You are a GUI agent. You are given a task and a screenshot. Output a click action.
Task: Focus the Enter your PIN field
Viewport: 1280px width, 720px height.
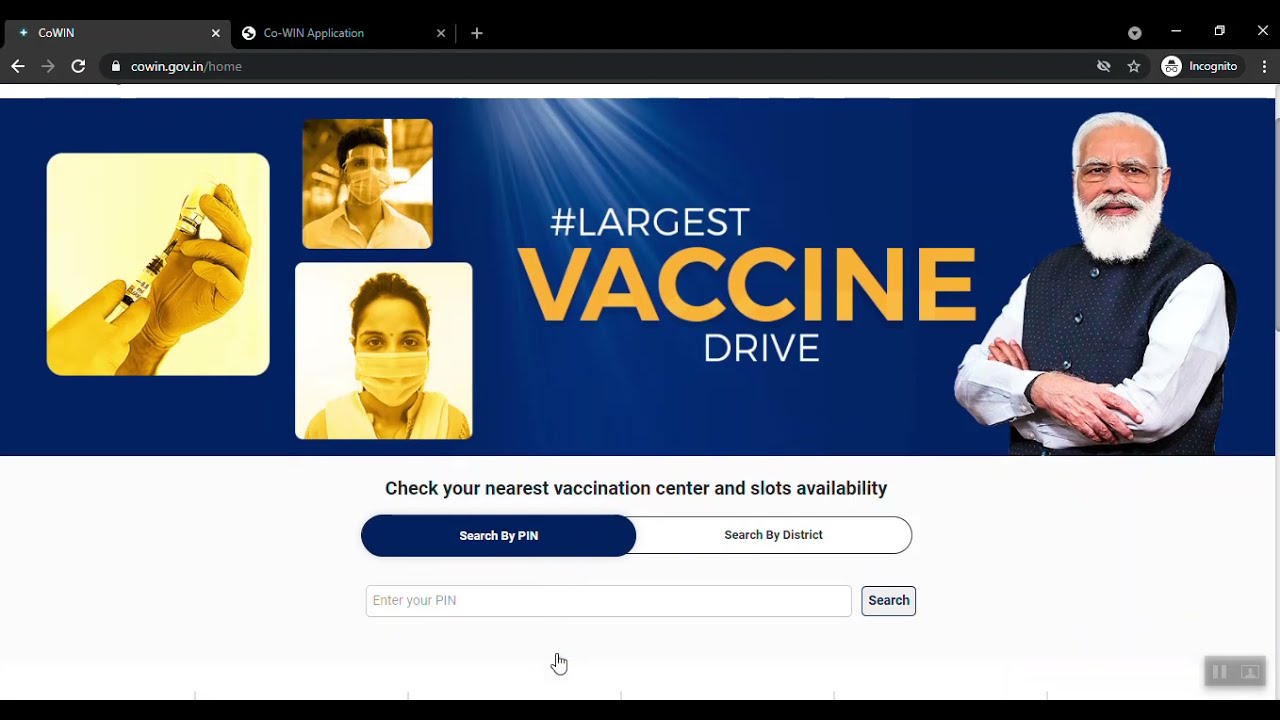pos(608,601)
